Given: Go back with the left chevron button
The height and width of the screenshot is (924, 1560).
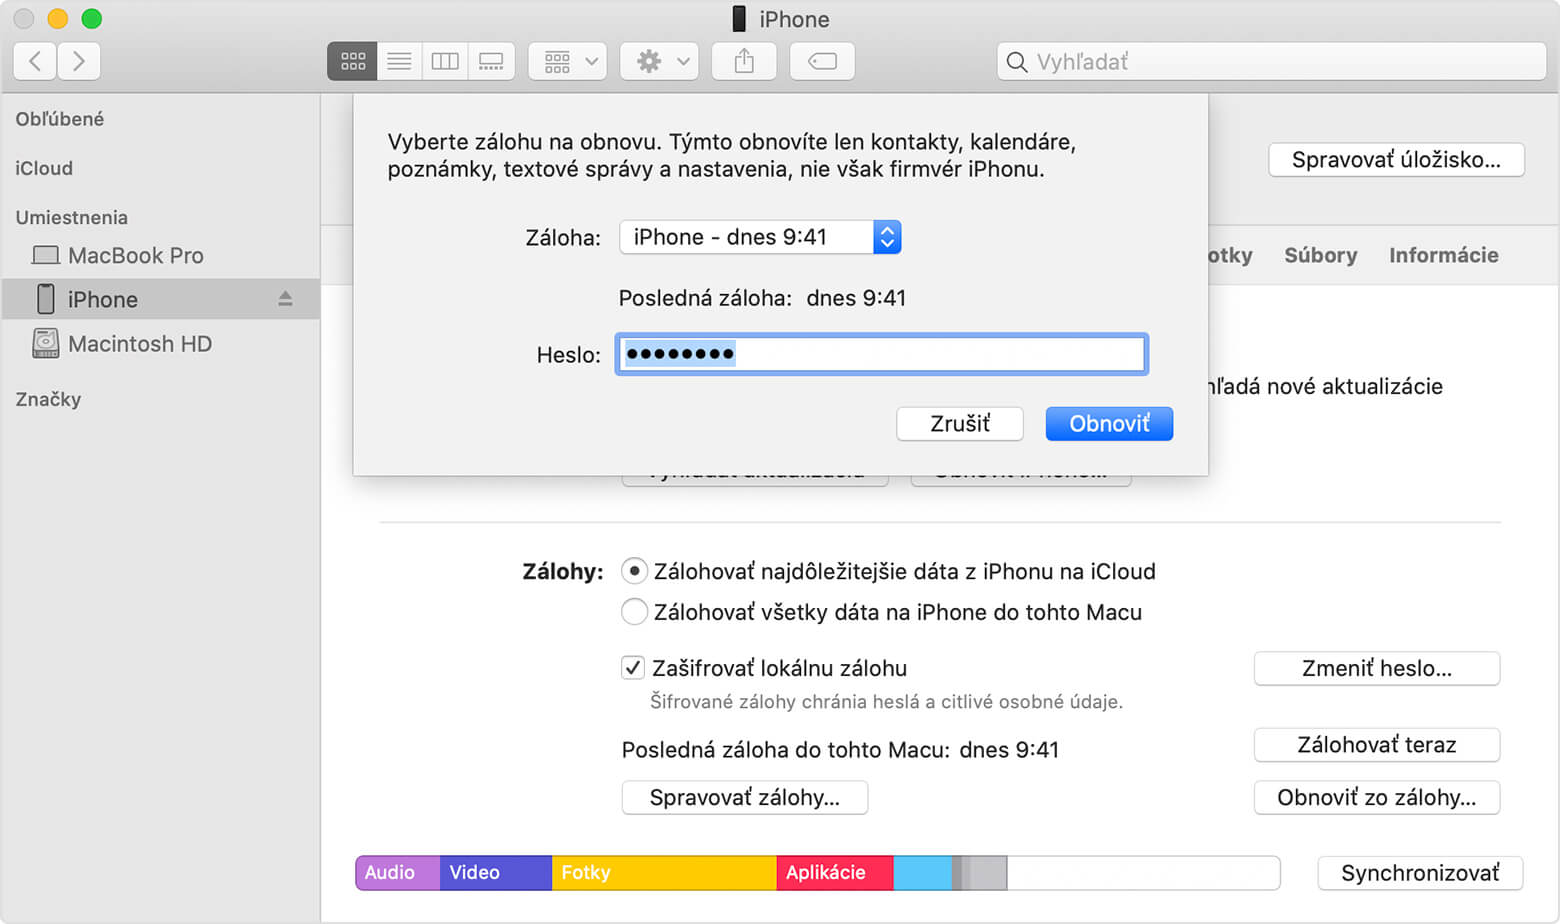Looking at the screenshot, I should 35,61.
